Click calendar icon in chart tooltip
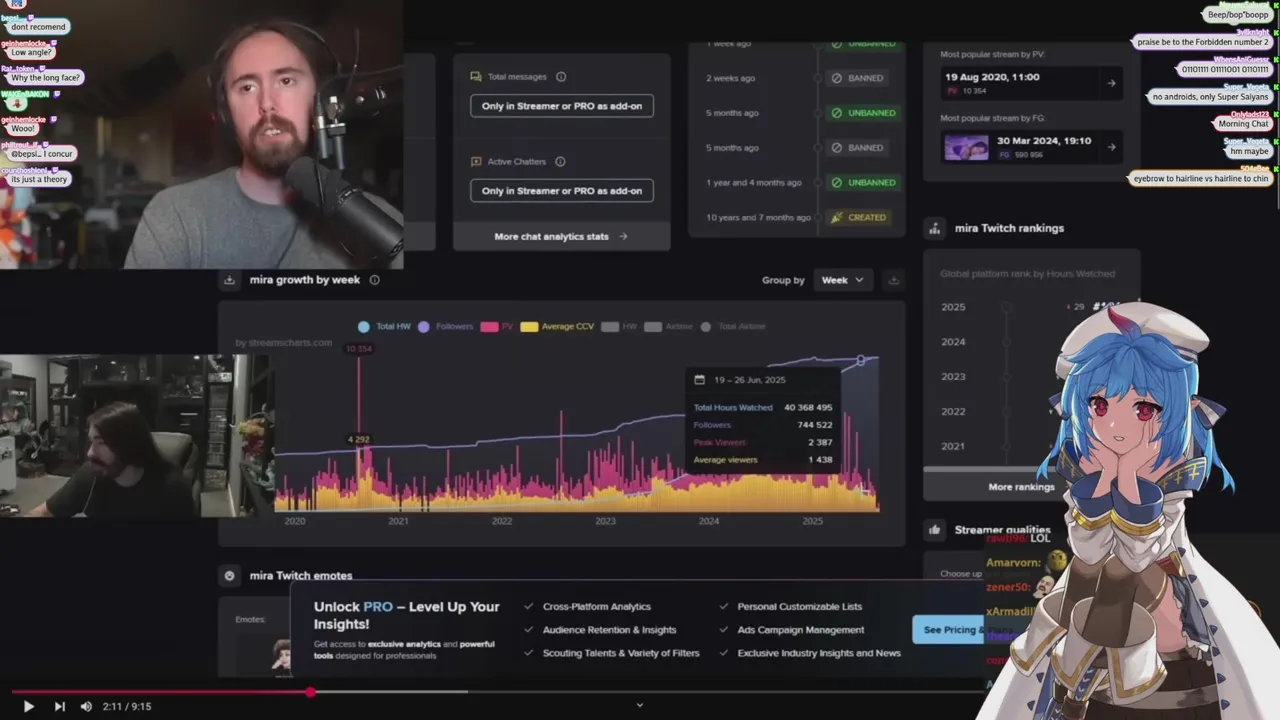The width and height of the screenshot is (1280, 720). 699,380
